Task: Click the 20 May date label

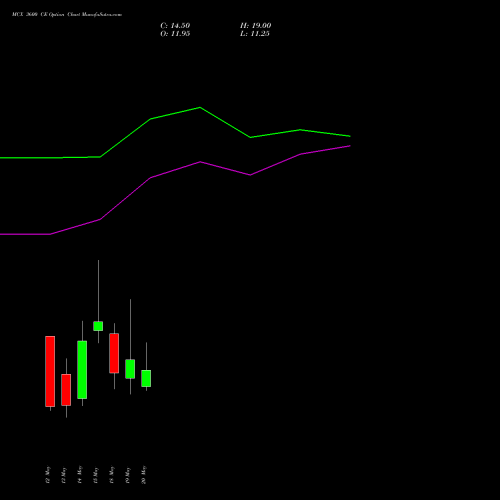Action: 144,475
